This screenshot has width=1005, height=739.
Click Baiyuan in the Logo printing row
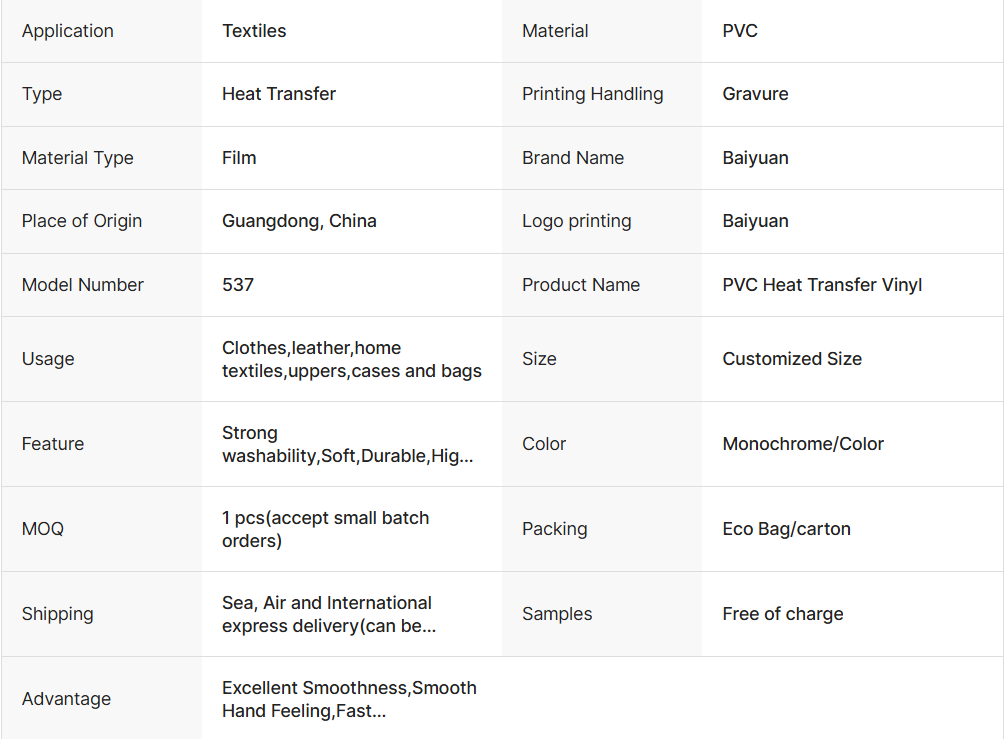[755, 221]
